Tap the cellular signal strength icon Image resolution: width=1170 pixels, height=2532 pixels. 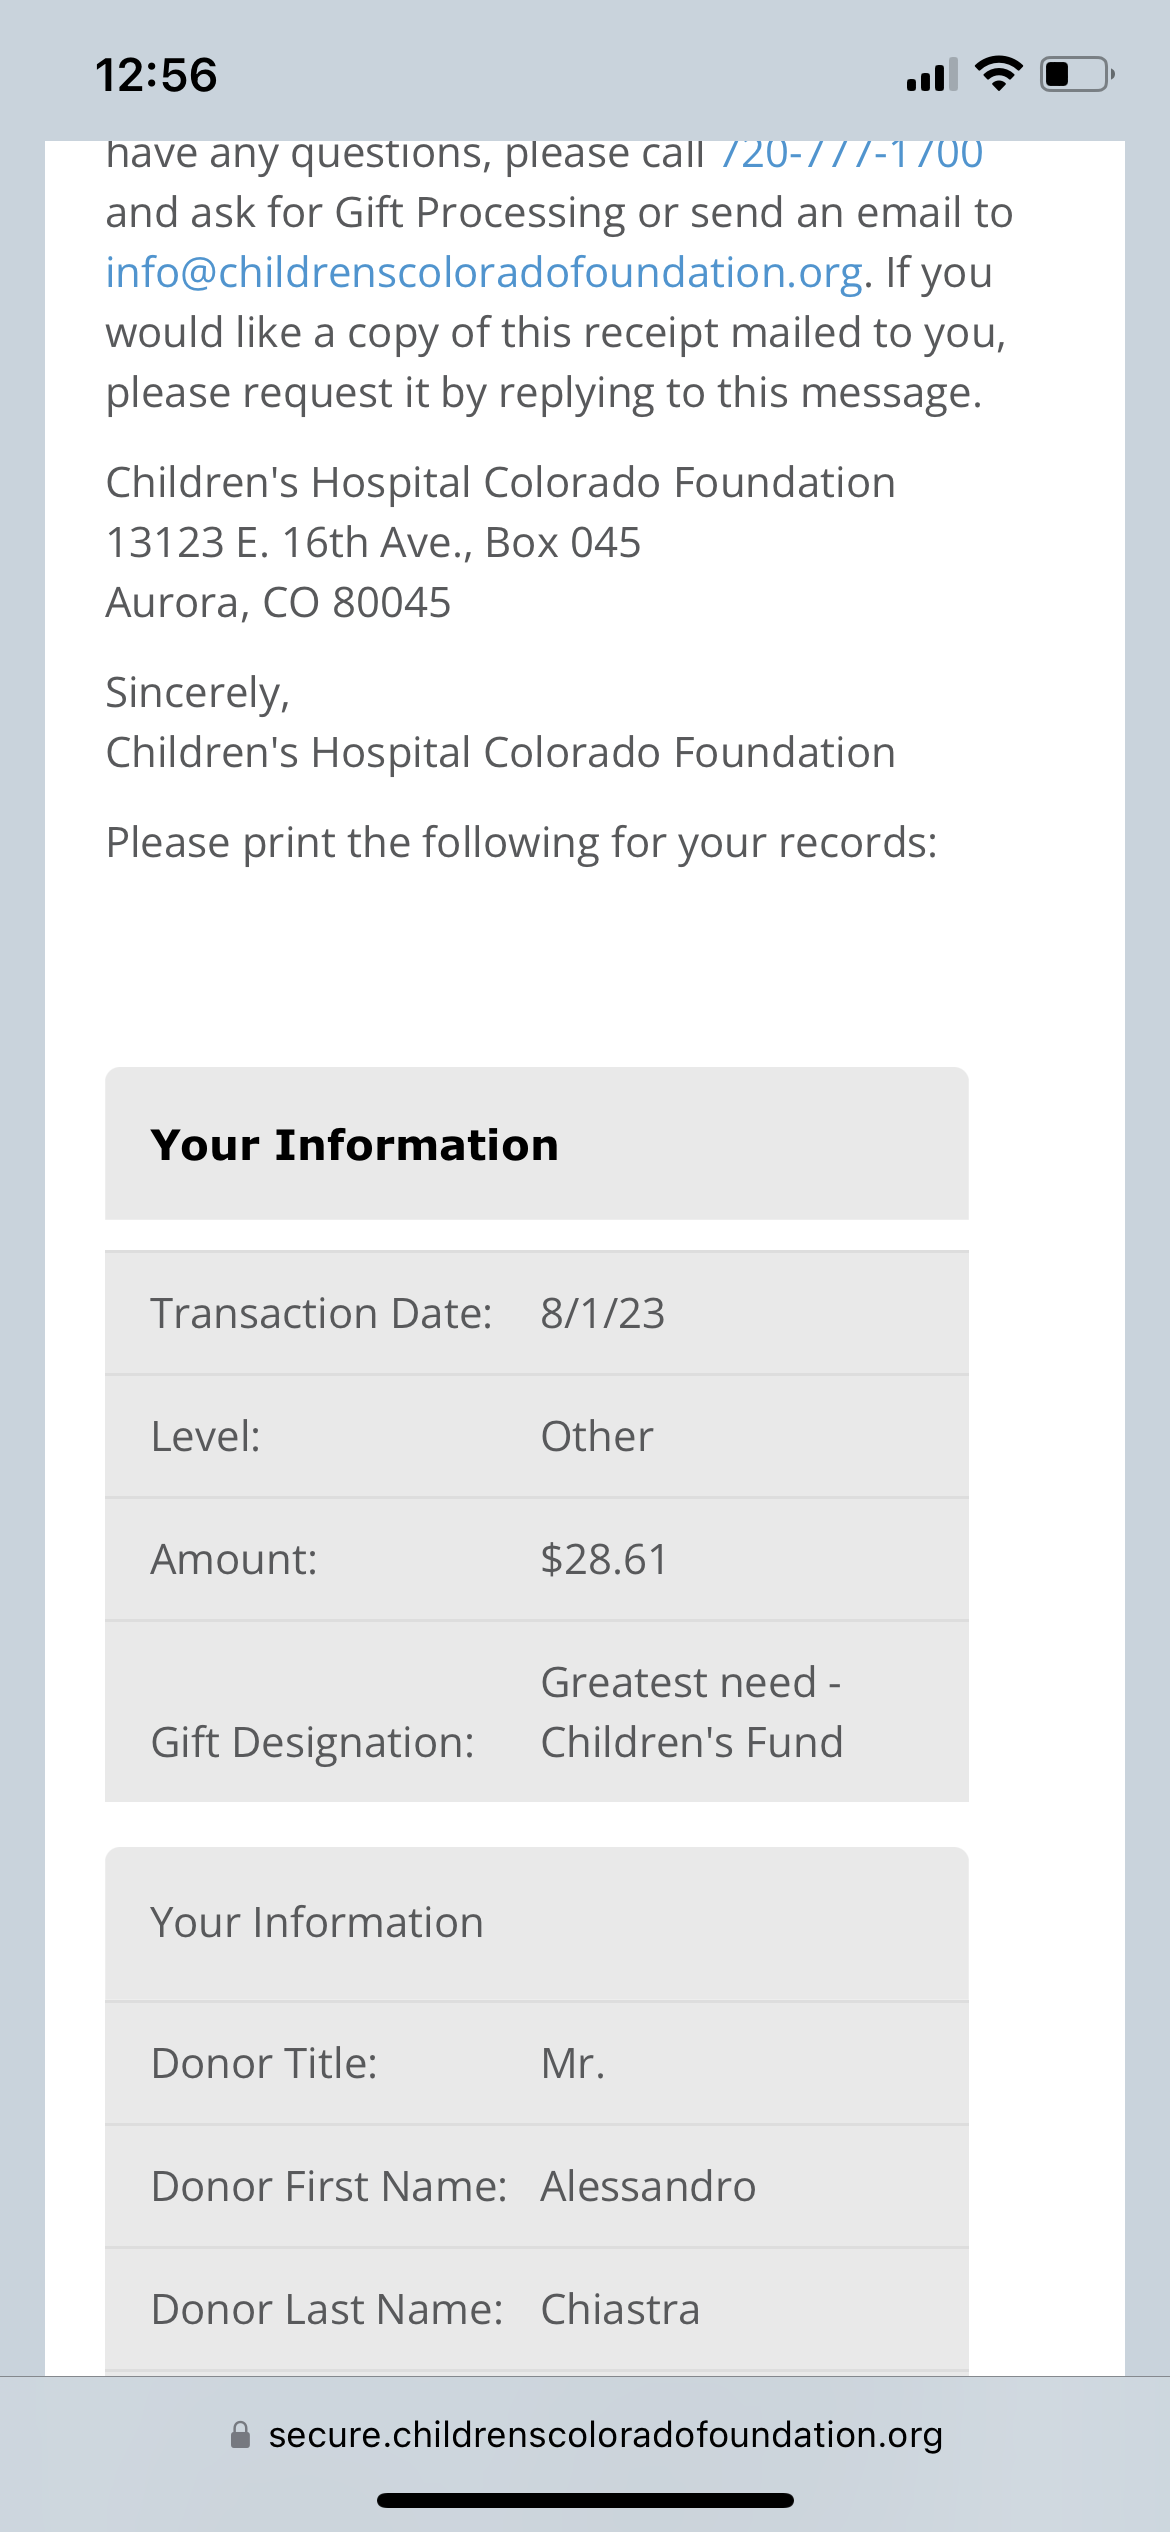[931, 75]
